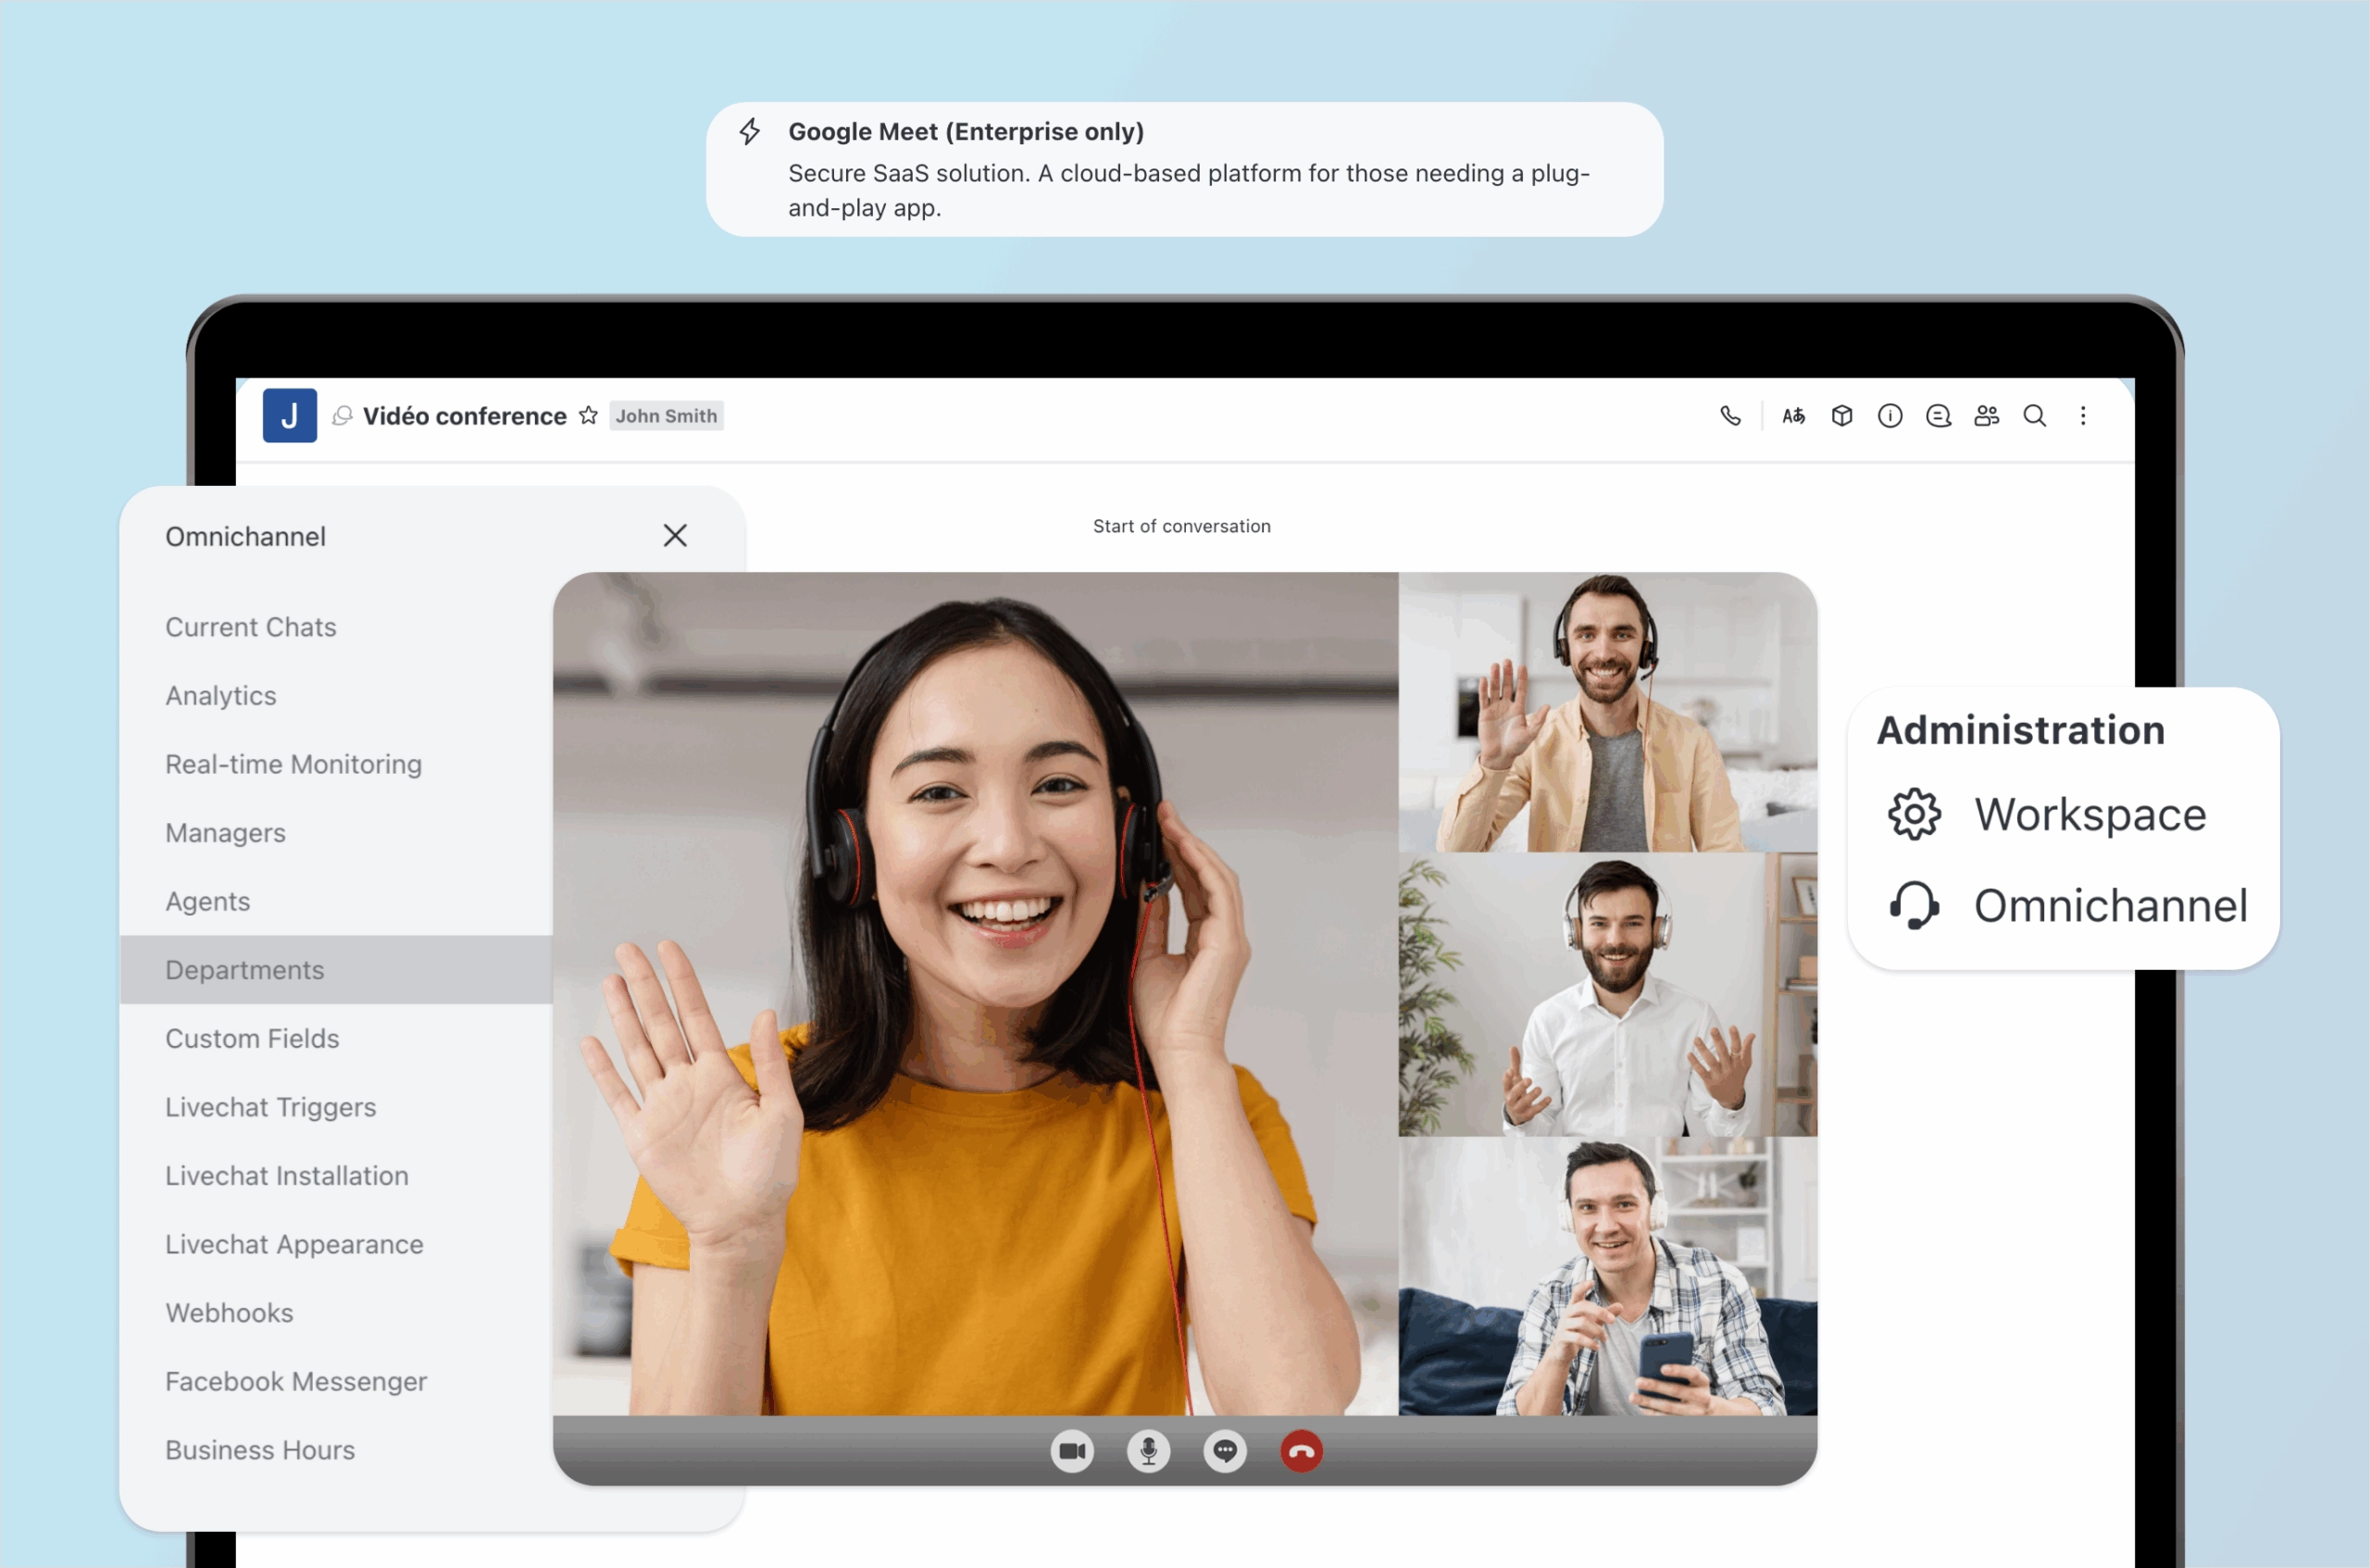Start a voice call with phone icon
The image size is (2370, 1568).
point(1730,416)
